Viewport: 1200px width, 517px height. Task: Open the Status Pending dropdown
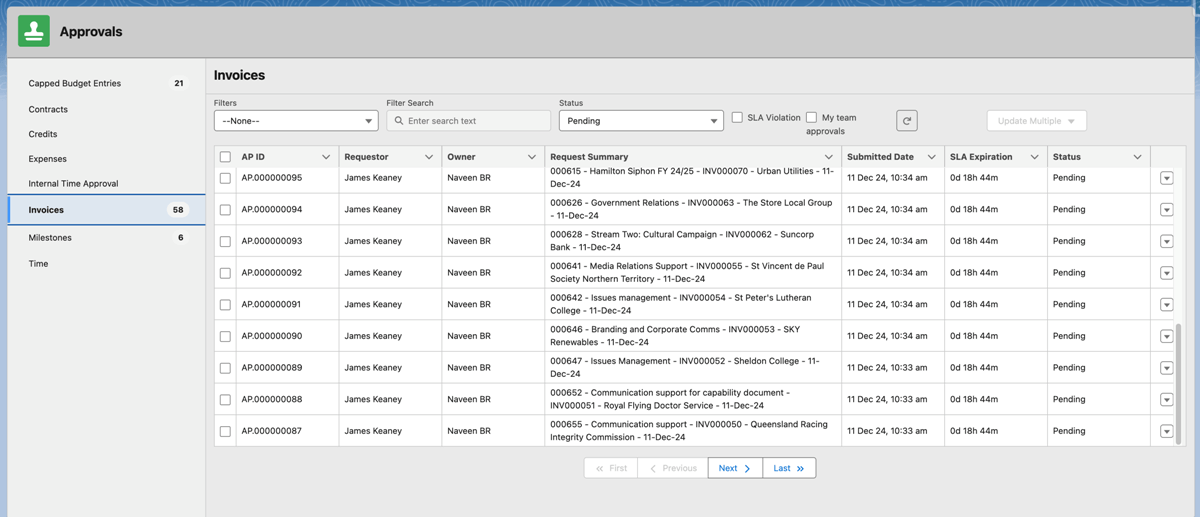click(641, 121)
